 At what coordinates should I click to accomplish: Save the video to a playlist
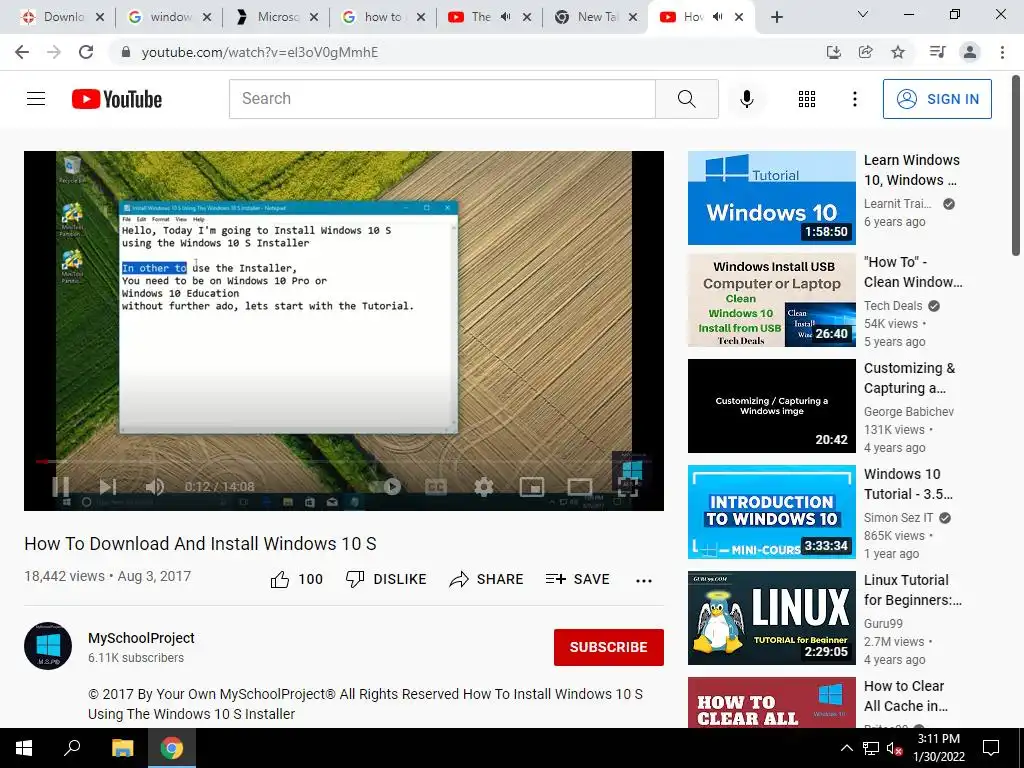pos(577,579)
